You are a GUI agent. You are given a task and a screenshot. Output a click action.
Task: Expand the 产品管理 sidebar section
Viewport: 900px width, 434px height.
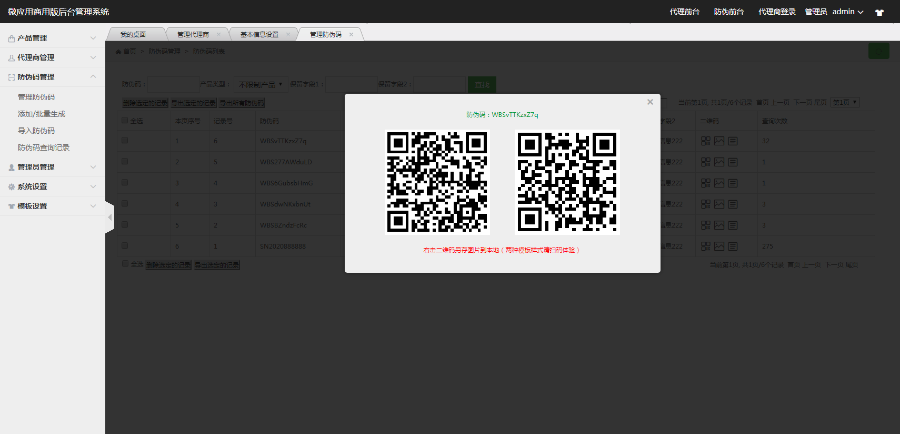tap(52, 38)
